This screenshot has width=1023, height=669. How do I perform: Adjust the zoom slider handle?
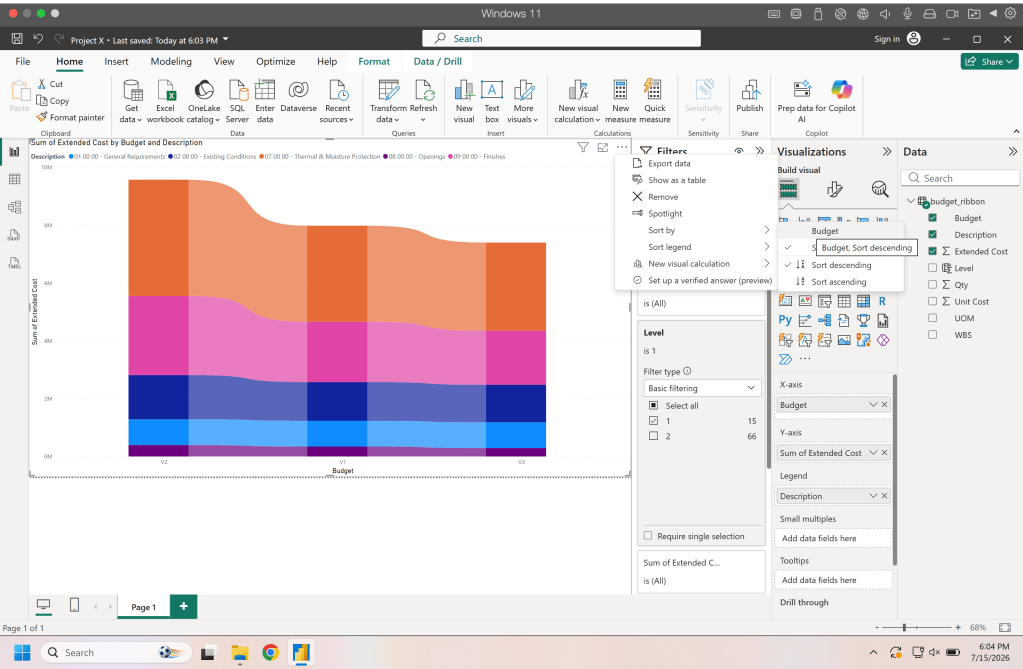(x=904, y=627)
